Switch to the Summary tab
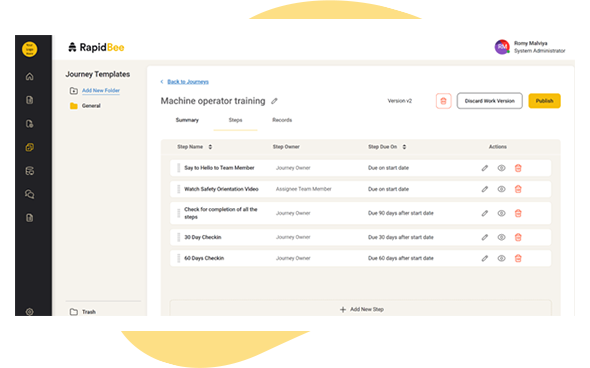Image resolution: width=590 pixels, height=368 pixels. (x=187, y=120)
